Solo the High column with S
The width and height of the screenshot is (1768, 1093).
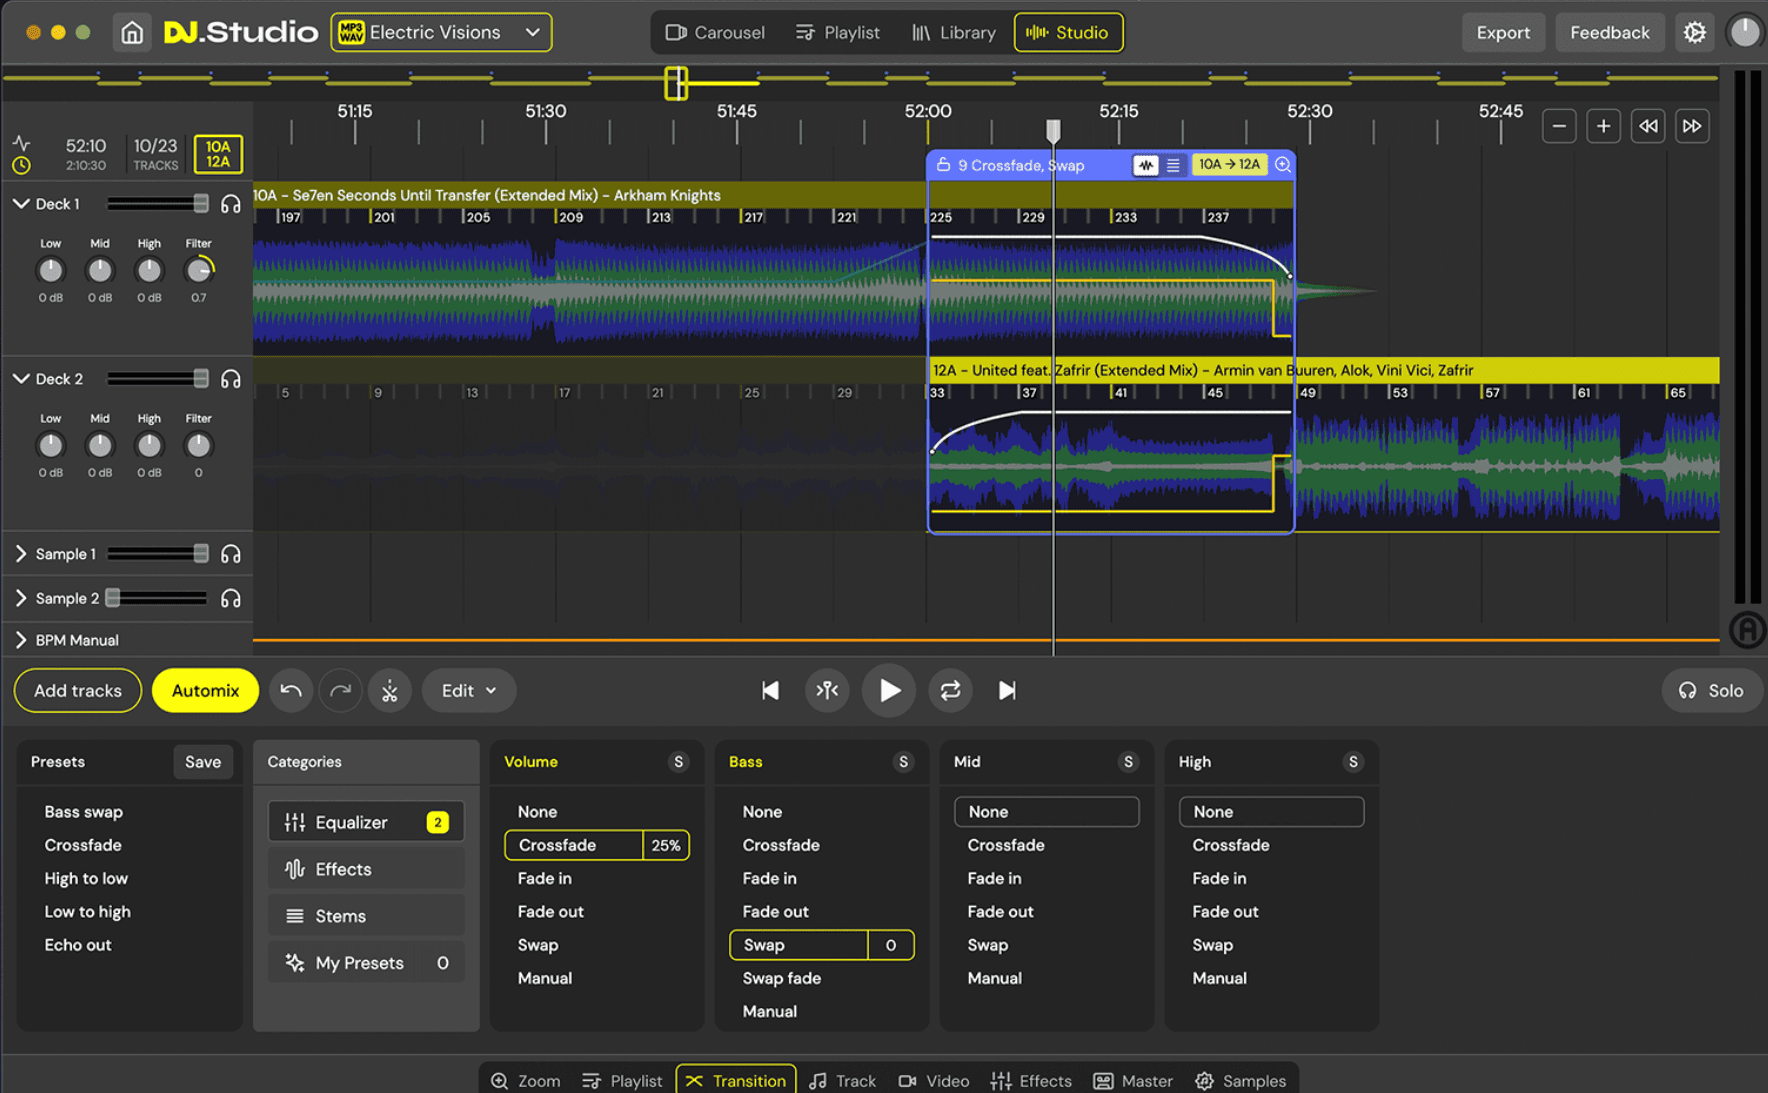pos(1353,762)
